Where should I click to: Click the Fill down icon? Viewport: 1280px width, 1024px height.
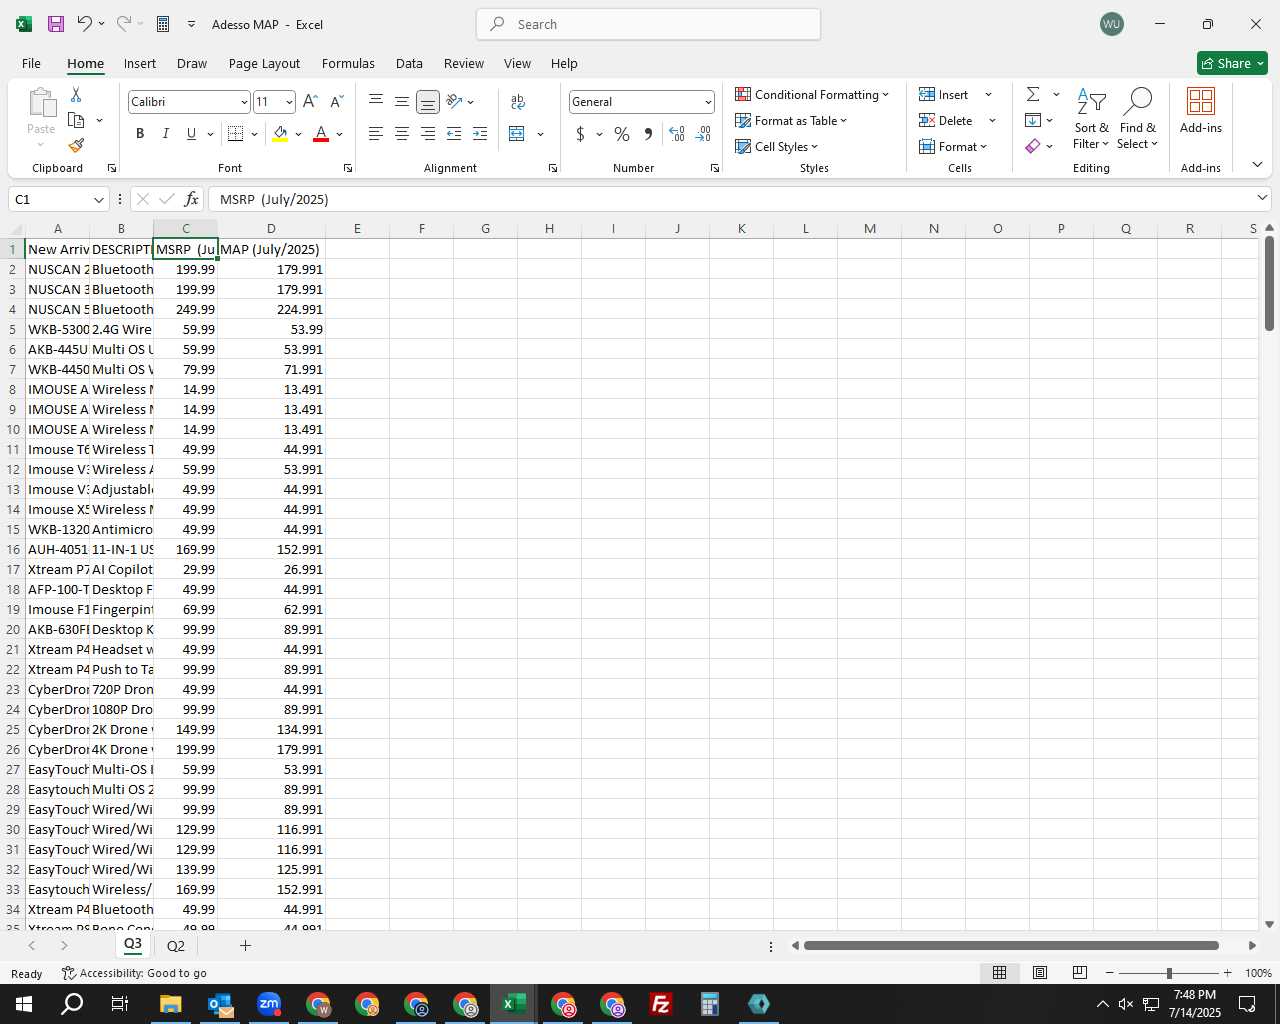(1033, 120)
